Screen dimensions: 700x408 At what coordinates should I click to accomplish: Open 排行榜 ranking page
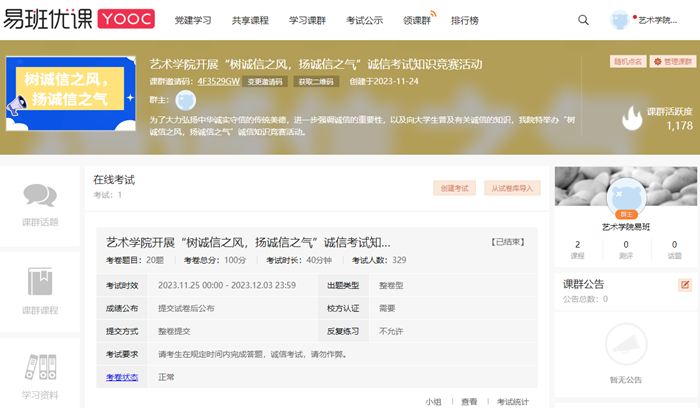tap(464, 20)
